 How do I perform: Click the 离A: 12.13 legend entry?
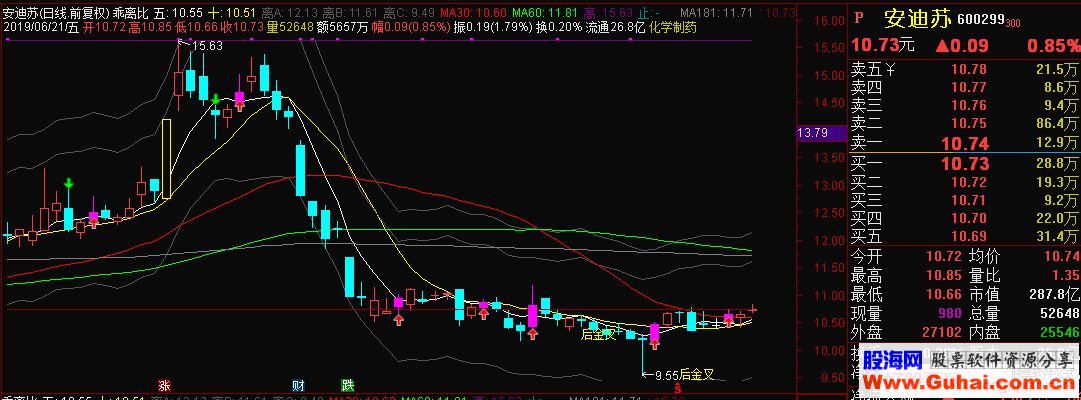pos(289,12)
